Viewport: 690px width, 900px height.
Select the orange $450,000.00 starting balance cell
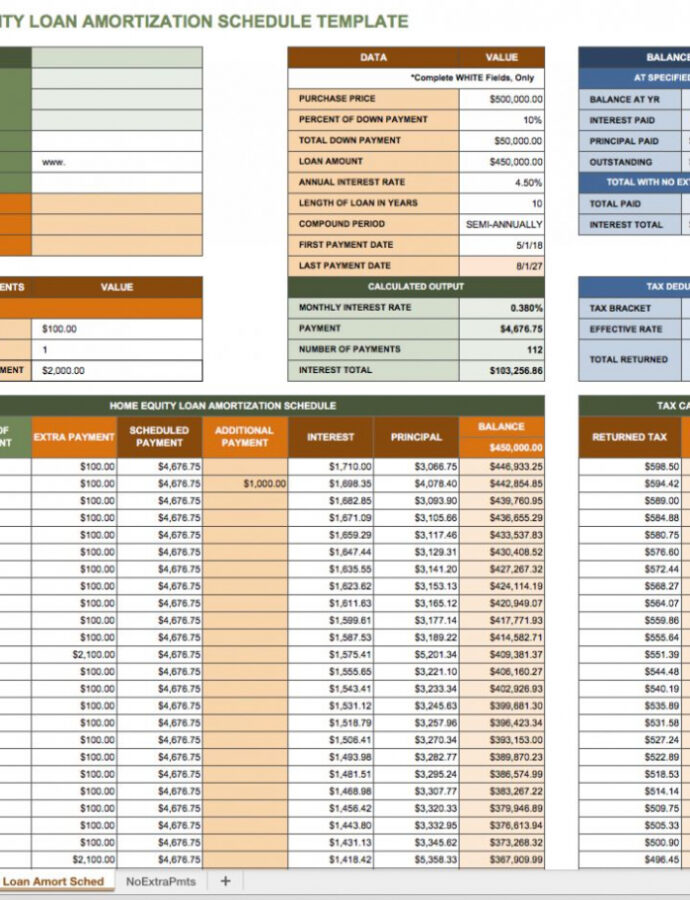502,448
